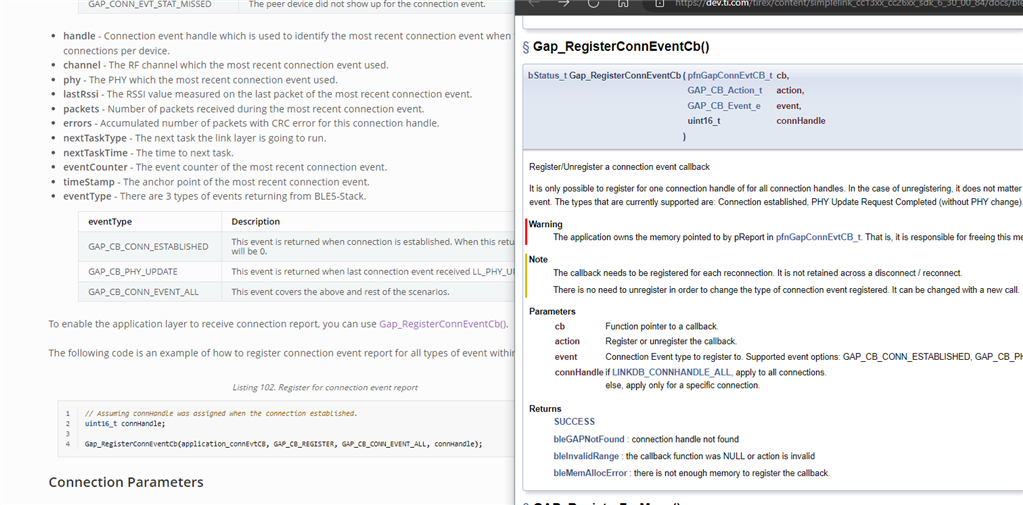Image resolution: width=1023 pixels, height=505 pixels.
Task: Select the Connection Parameters heading
Action: tap(126, 482)
